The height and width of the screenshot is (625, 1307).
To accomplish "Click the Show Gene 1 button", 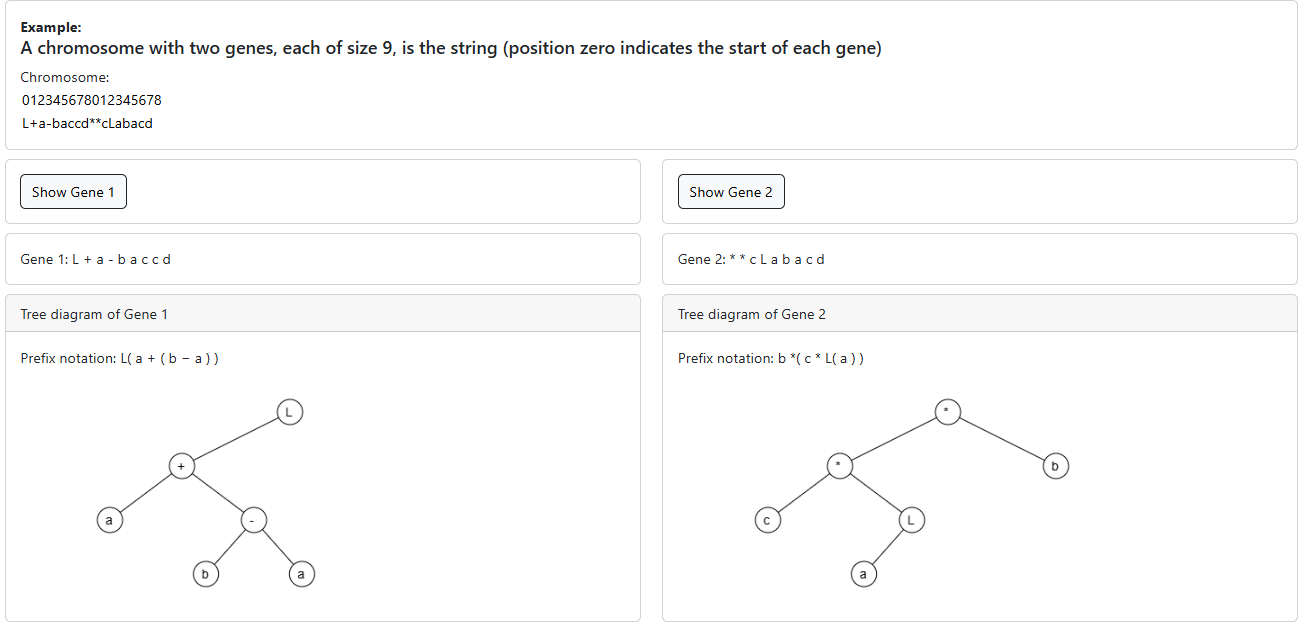I will pos(73,192).
